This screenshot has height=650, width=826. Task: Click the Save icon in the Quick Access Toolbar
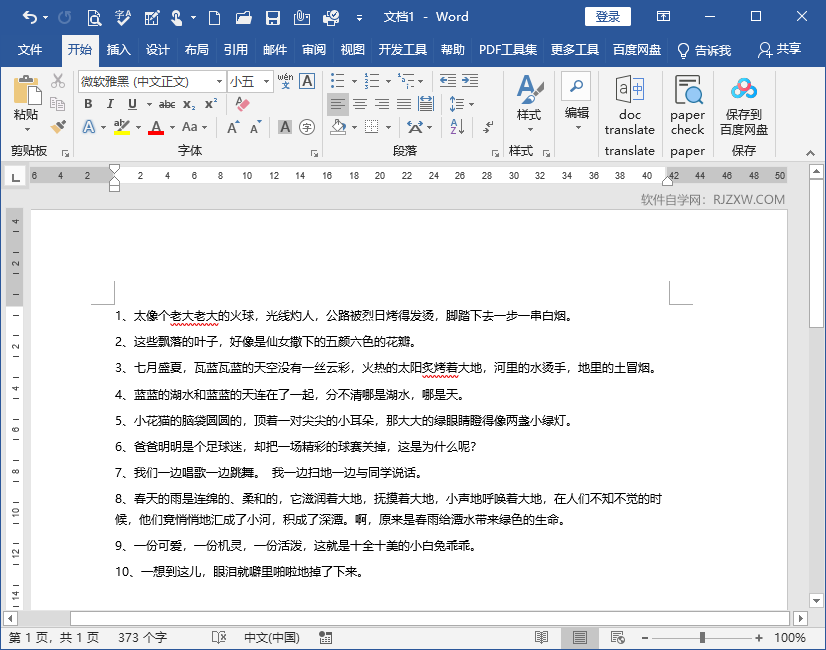pyautogui.click(x=272, y=17)
